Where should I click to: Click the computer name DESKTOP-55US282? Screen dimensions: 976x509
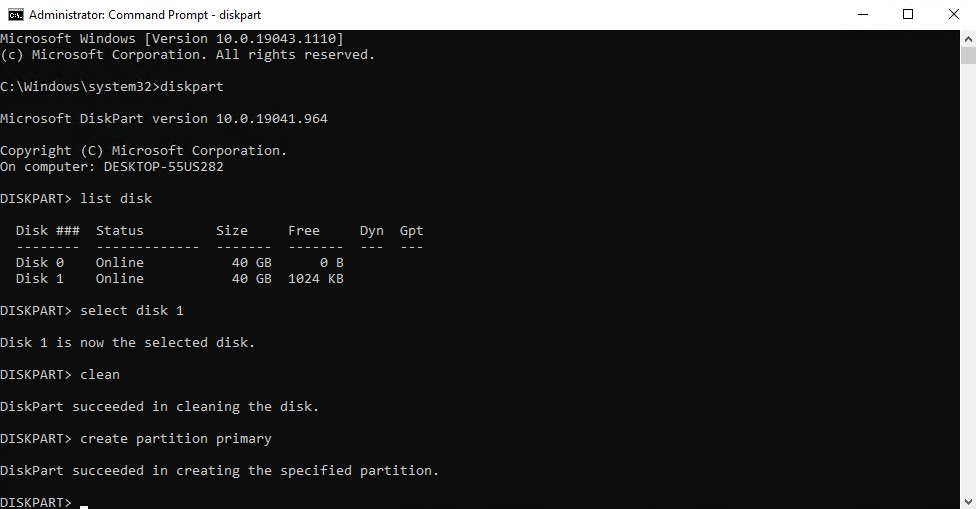[164, 167]
